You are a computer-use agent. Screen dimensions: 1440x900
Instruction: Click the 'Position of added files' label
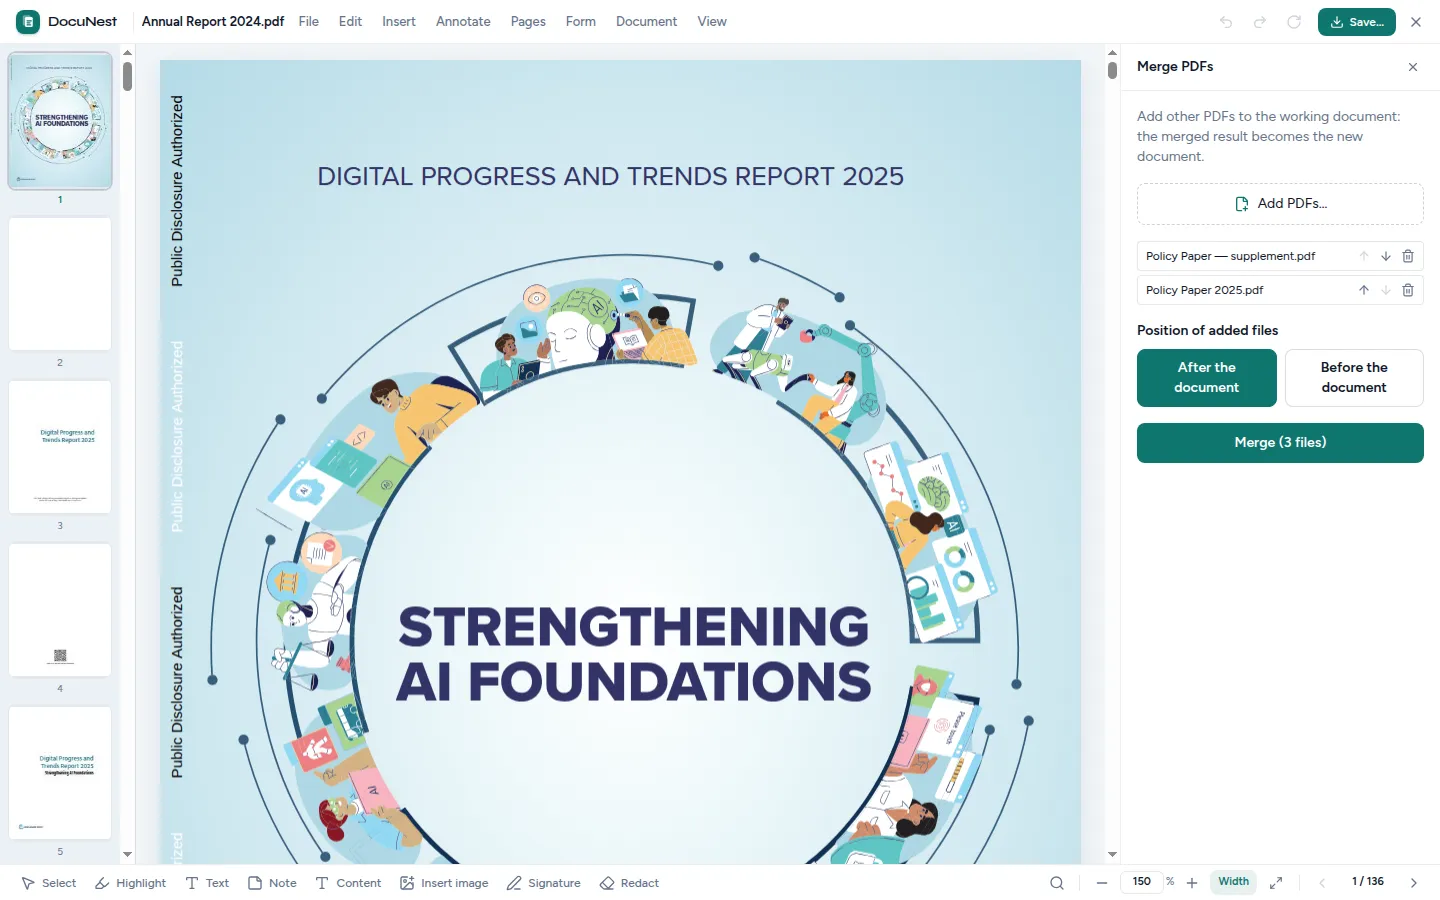click(1207, 331)
